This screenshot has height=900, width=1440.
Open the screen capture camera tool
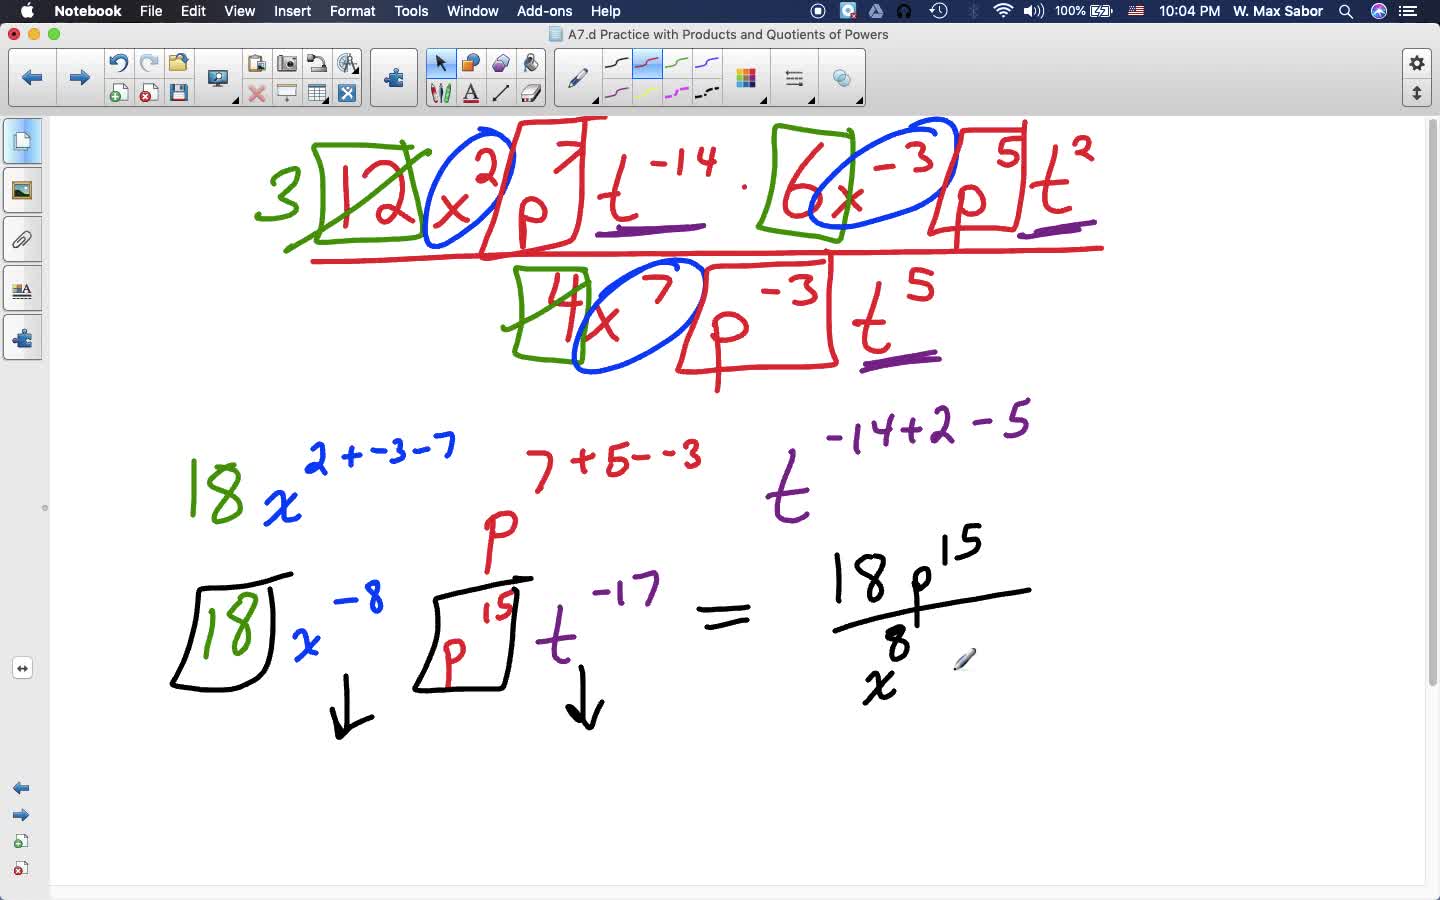click(286, 63)
